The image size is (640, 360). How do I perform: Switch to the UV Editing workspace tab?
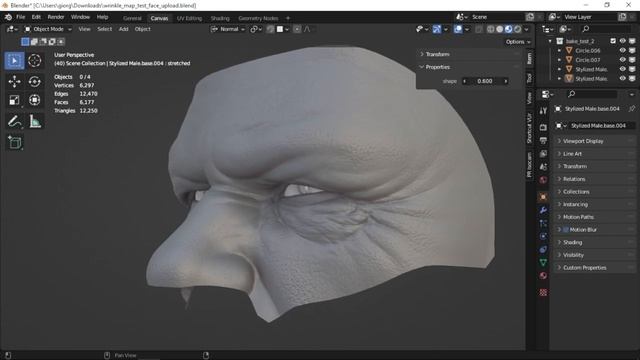[189, 18]
